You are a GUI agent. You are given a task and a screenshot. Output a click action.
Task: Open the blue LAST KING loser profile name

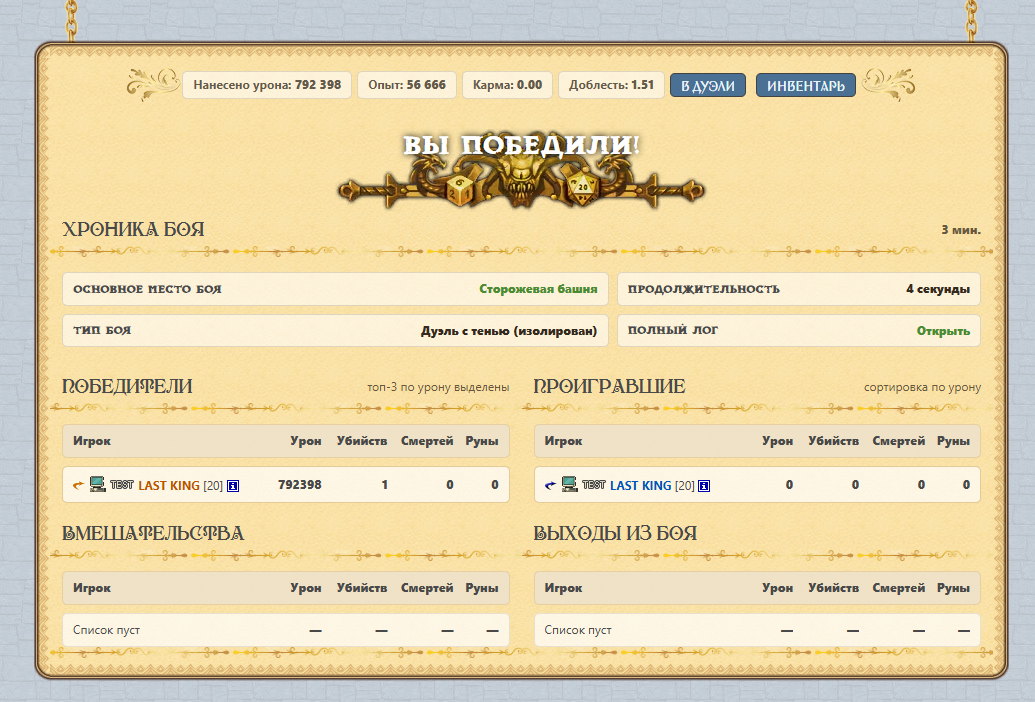coord(640,486)
